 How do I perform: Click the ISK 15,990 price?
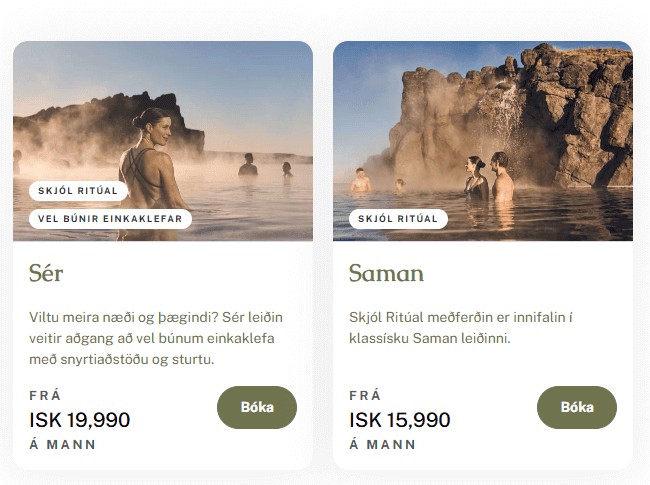(400, 420)
